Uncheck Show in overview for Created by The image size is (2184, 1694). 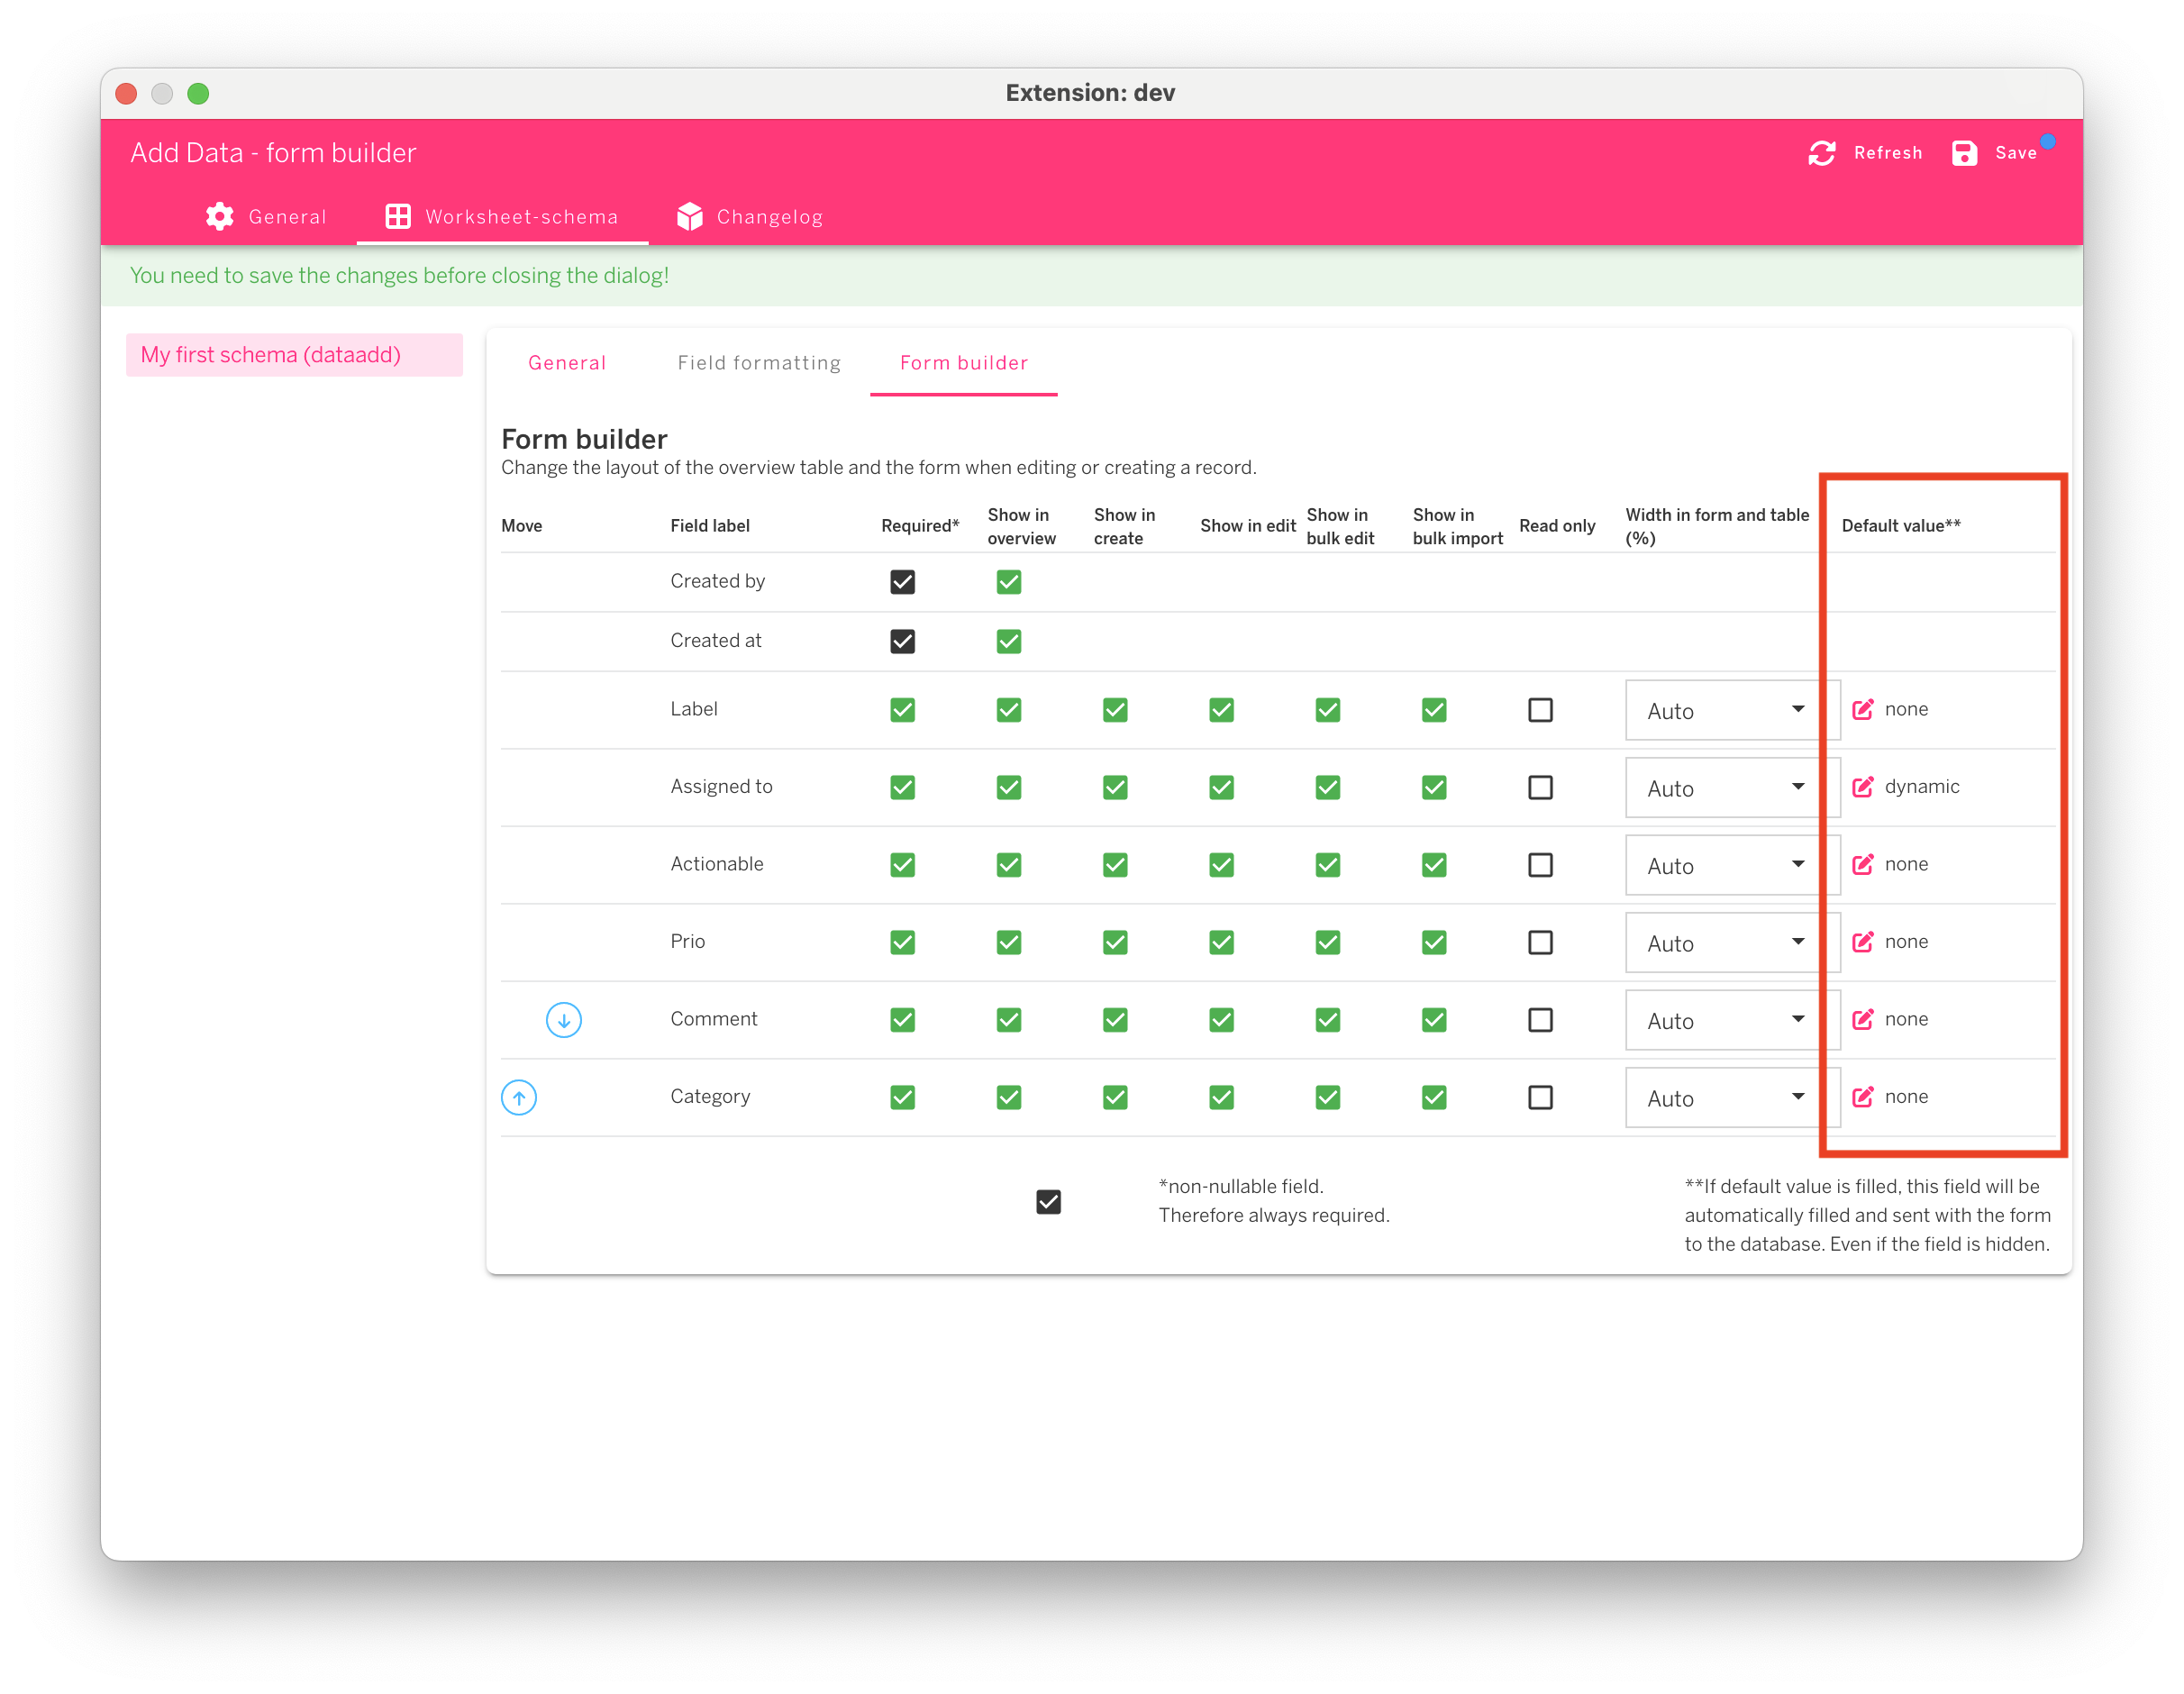click(1008, 582)
